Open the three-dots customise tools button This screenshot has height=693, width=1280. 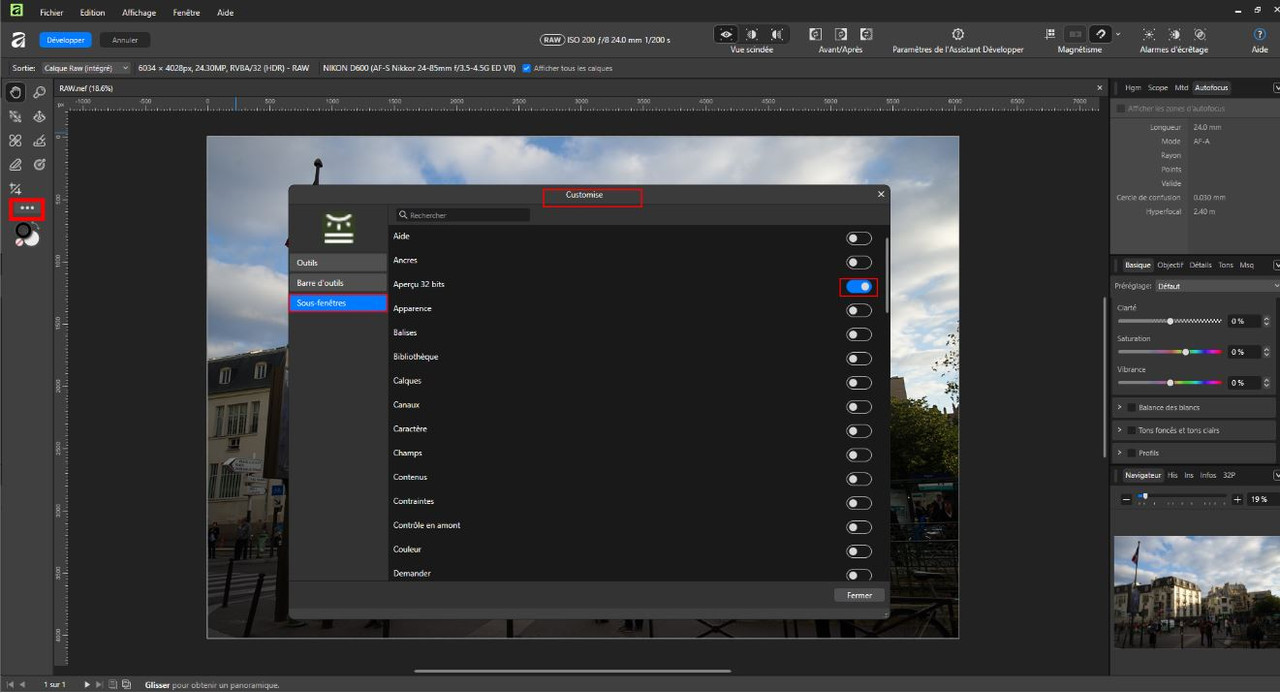(x=27, y=209)
